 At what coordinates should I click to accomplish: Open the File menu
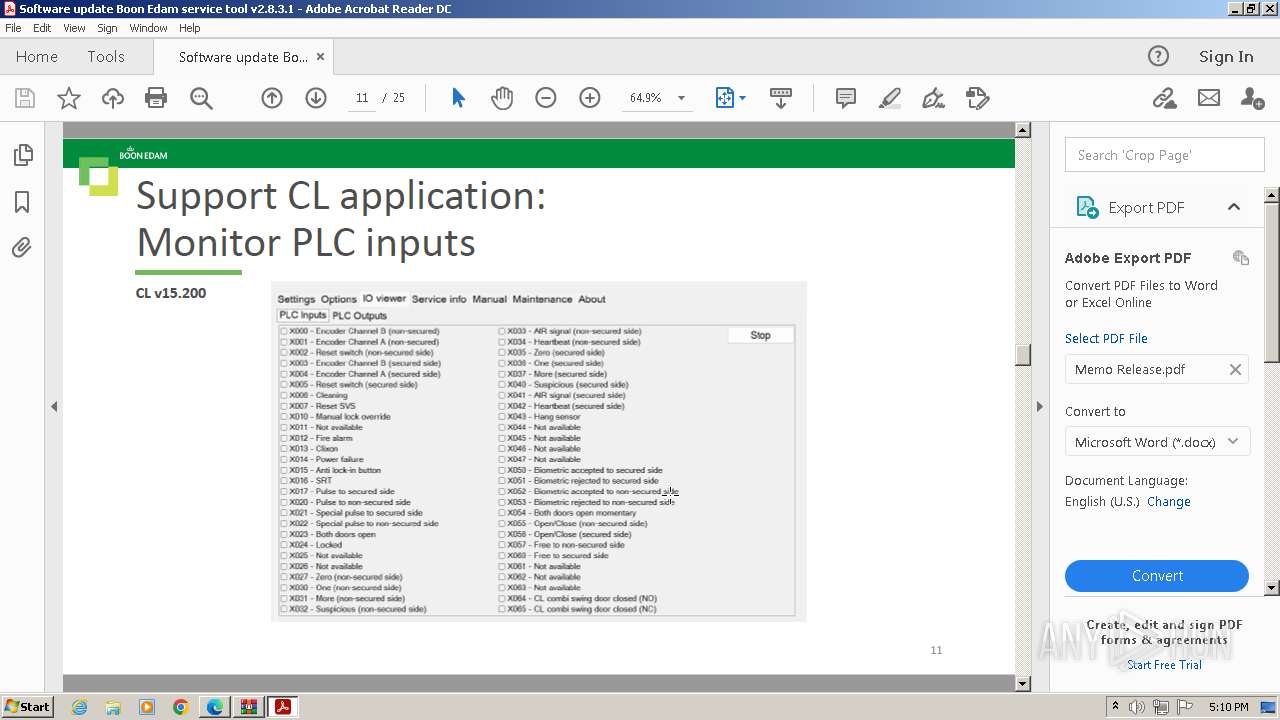(13, 28)
